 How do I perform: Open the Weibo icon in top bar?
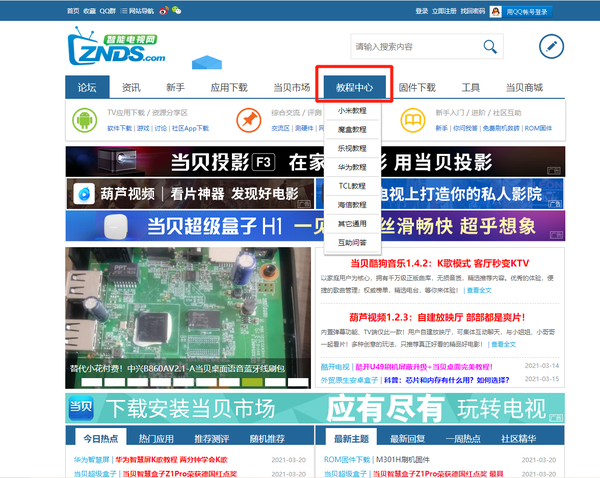[x=164, y=11]
